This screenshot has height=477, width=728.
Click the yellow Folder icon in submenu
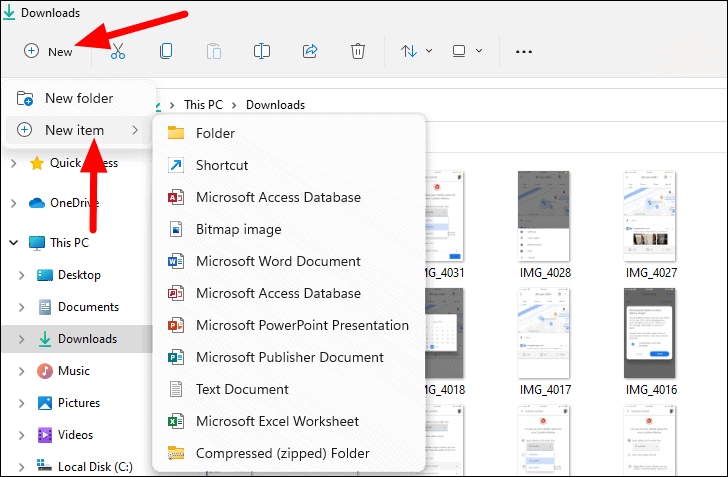click(176, 133)
